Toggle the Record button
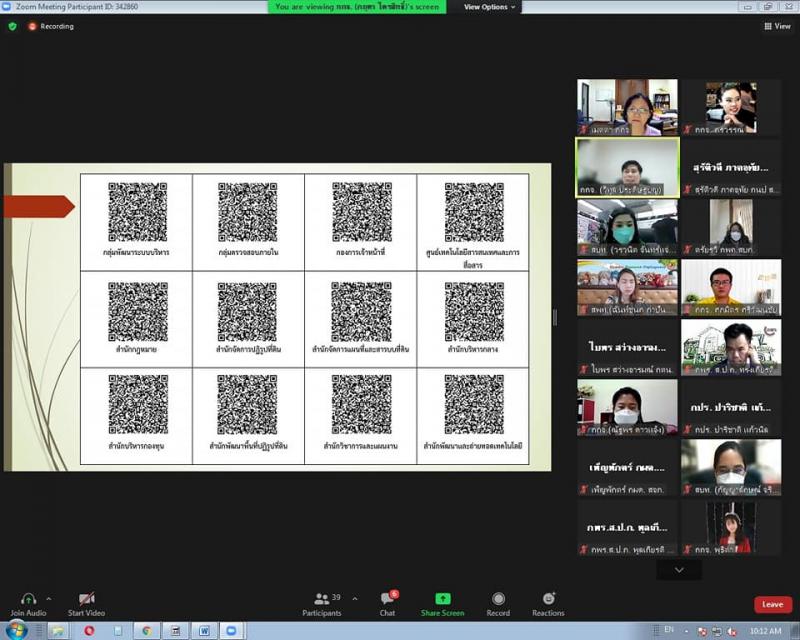Image resolution: width=800 pixels, height=640 pixels. [x=498, y=604]
